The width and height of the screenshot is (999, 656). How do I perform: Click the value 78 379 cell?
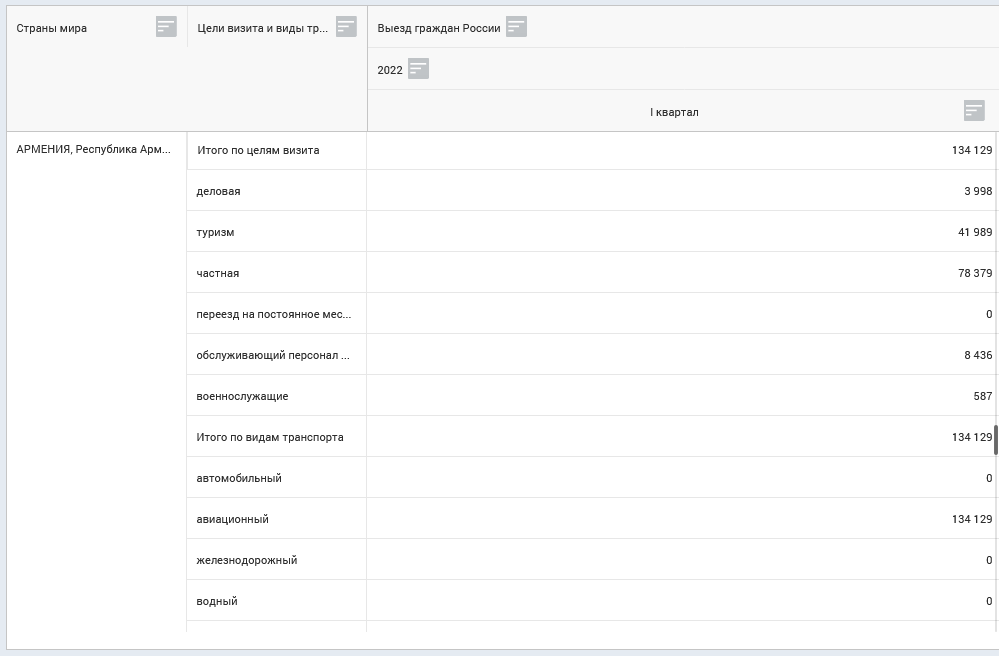974,273
